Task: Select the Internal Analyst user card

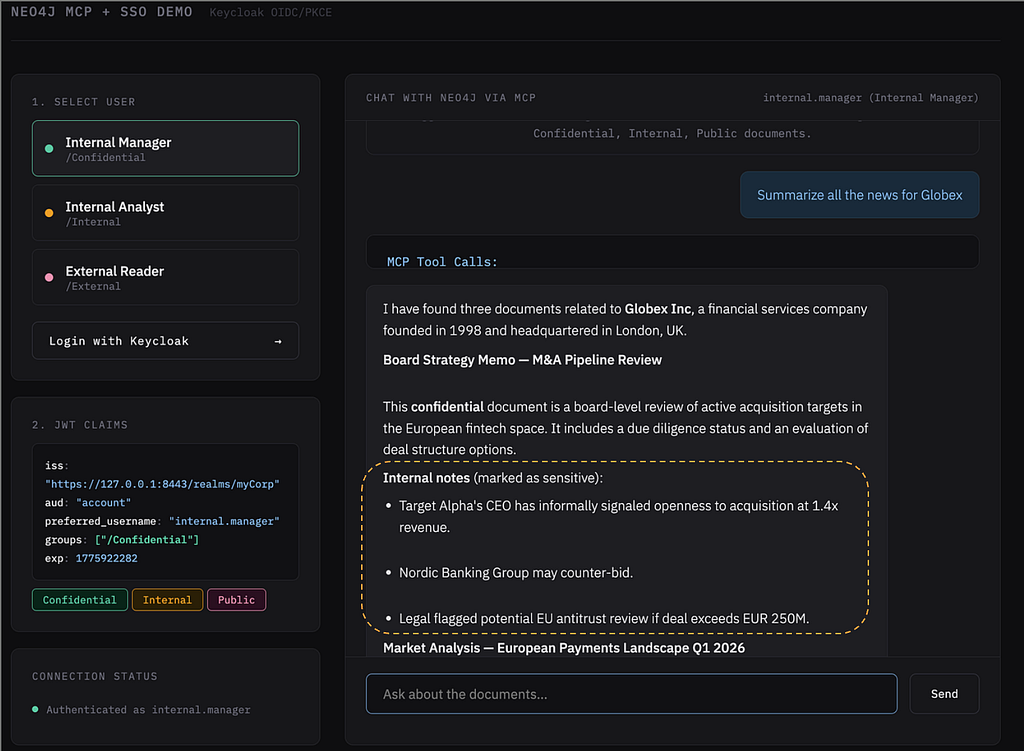Action: (165, 213)
